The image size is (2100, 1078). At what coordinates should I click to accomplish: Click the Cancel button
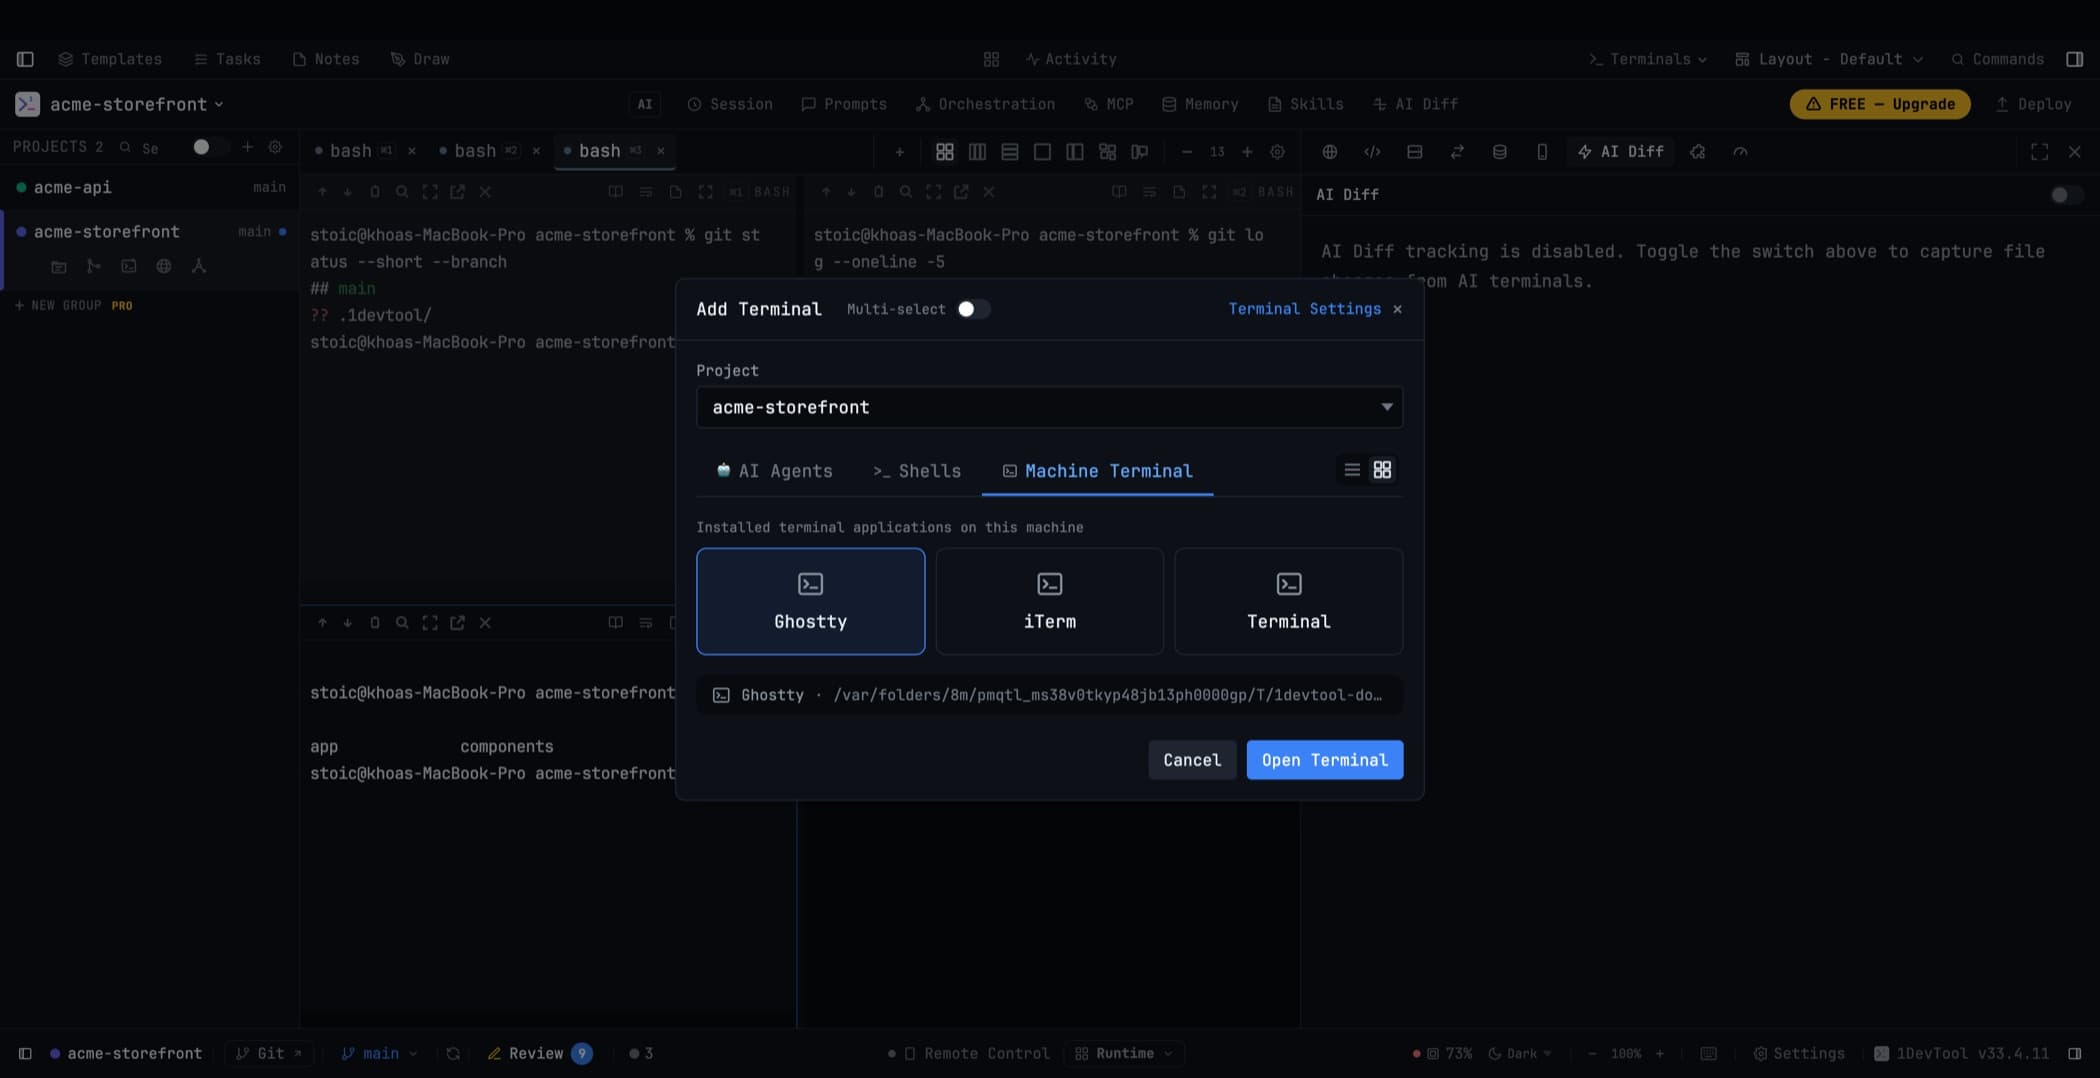(1192, 760)
